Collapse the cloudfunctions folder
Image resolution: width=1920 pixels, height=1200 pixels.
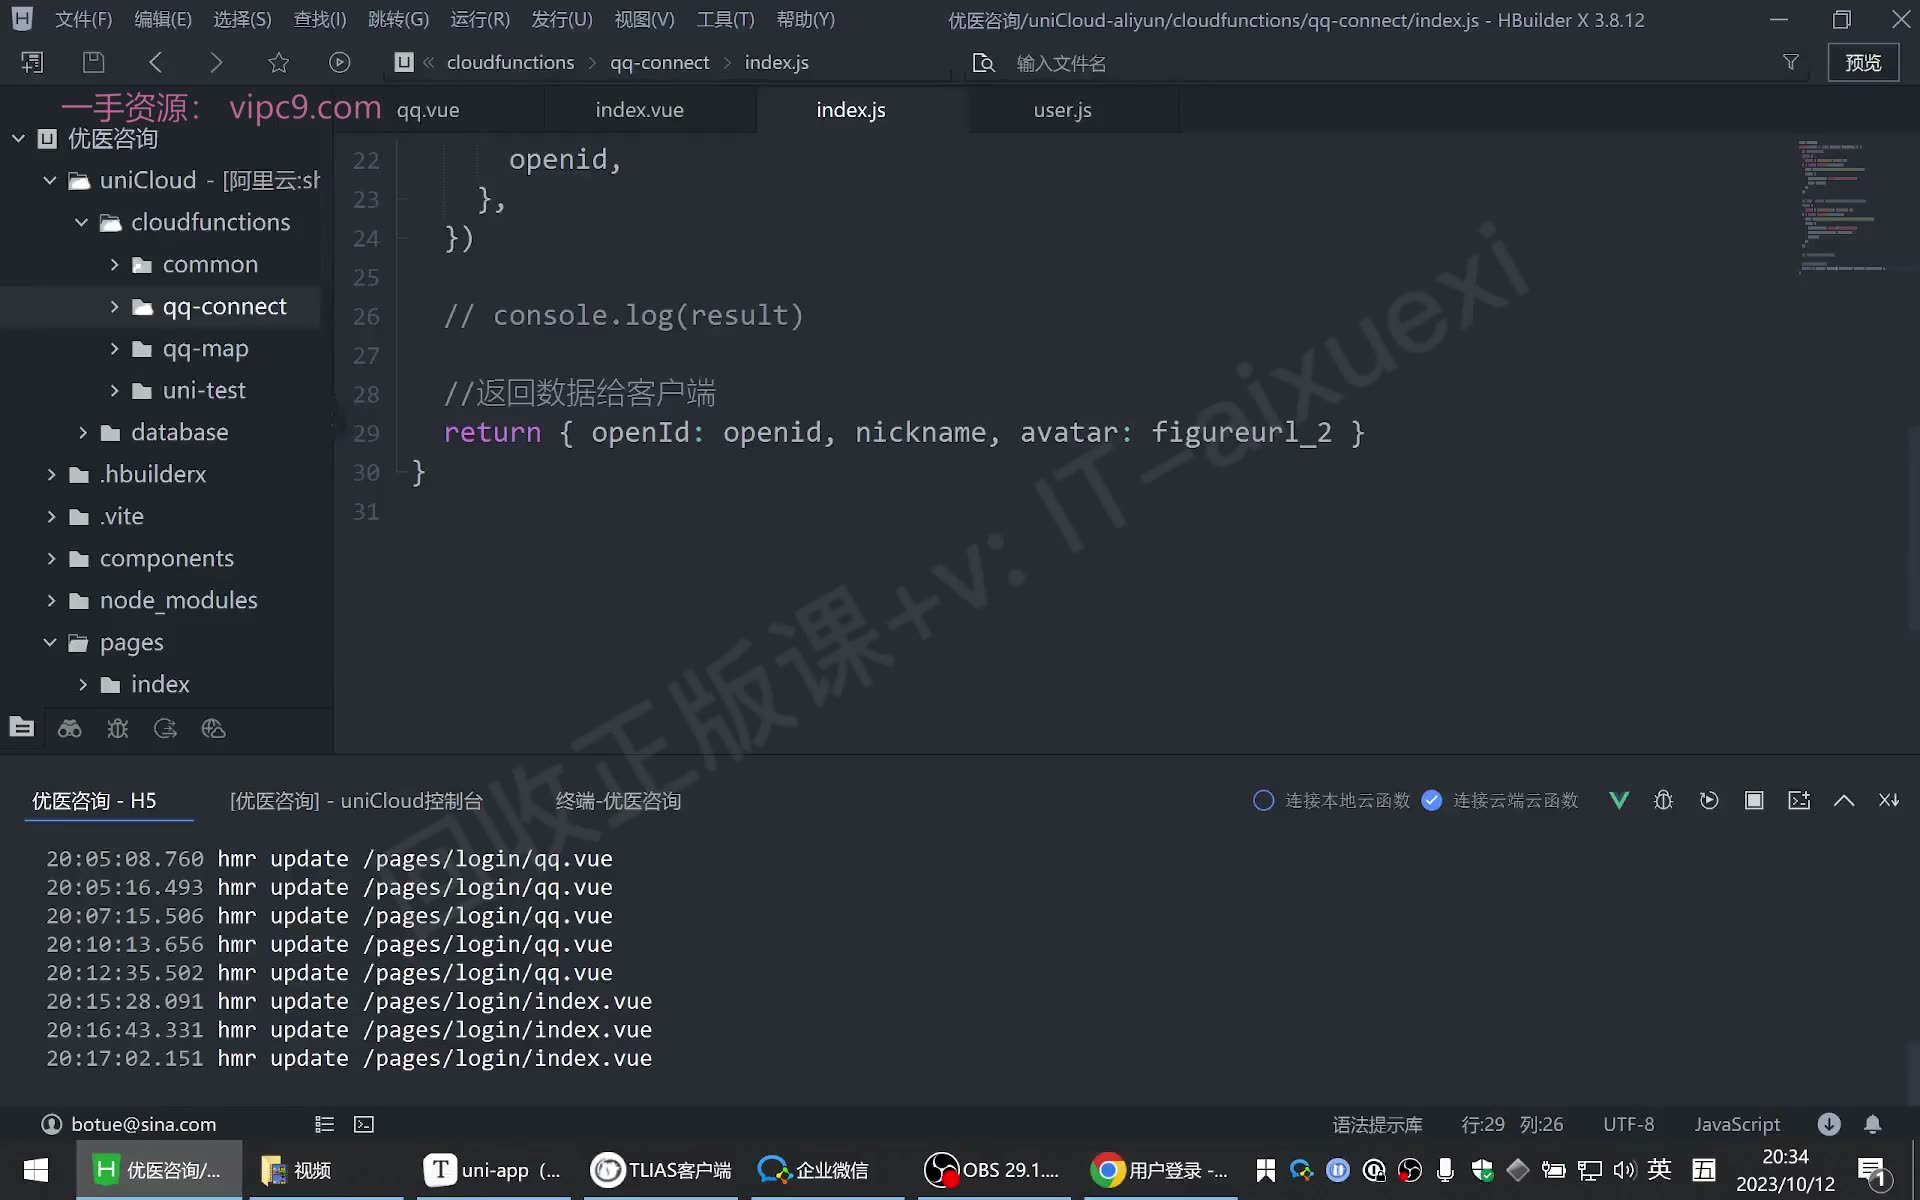coord(82,222)
